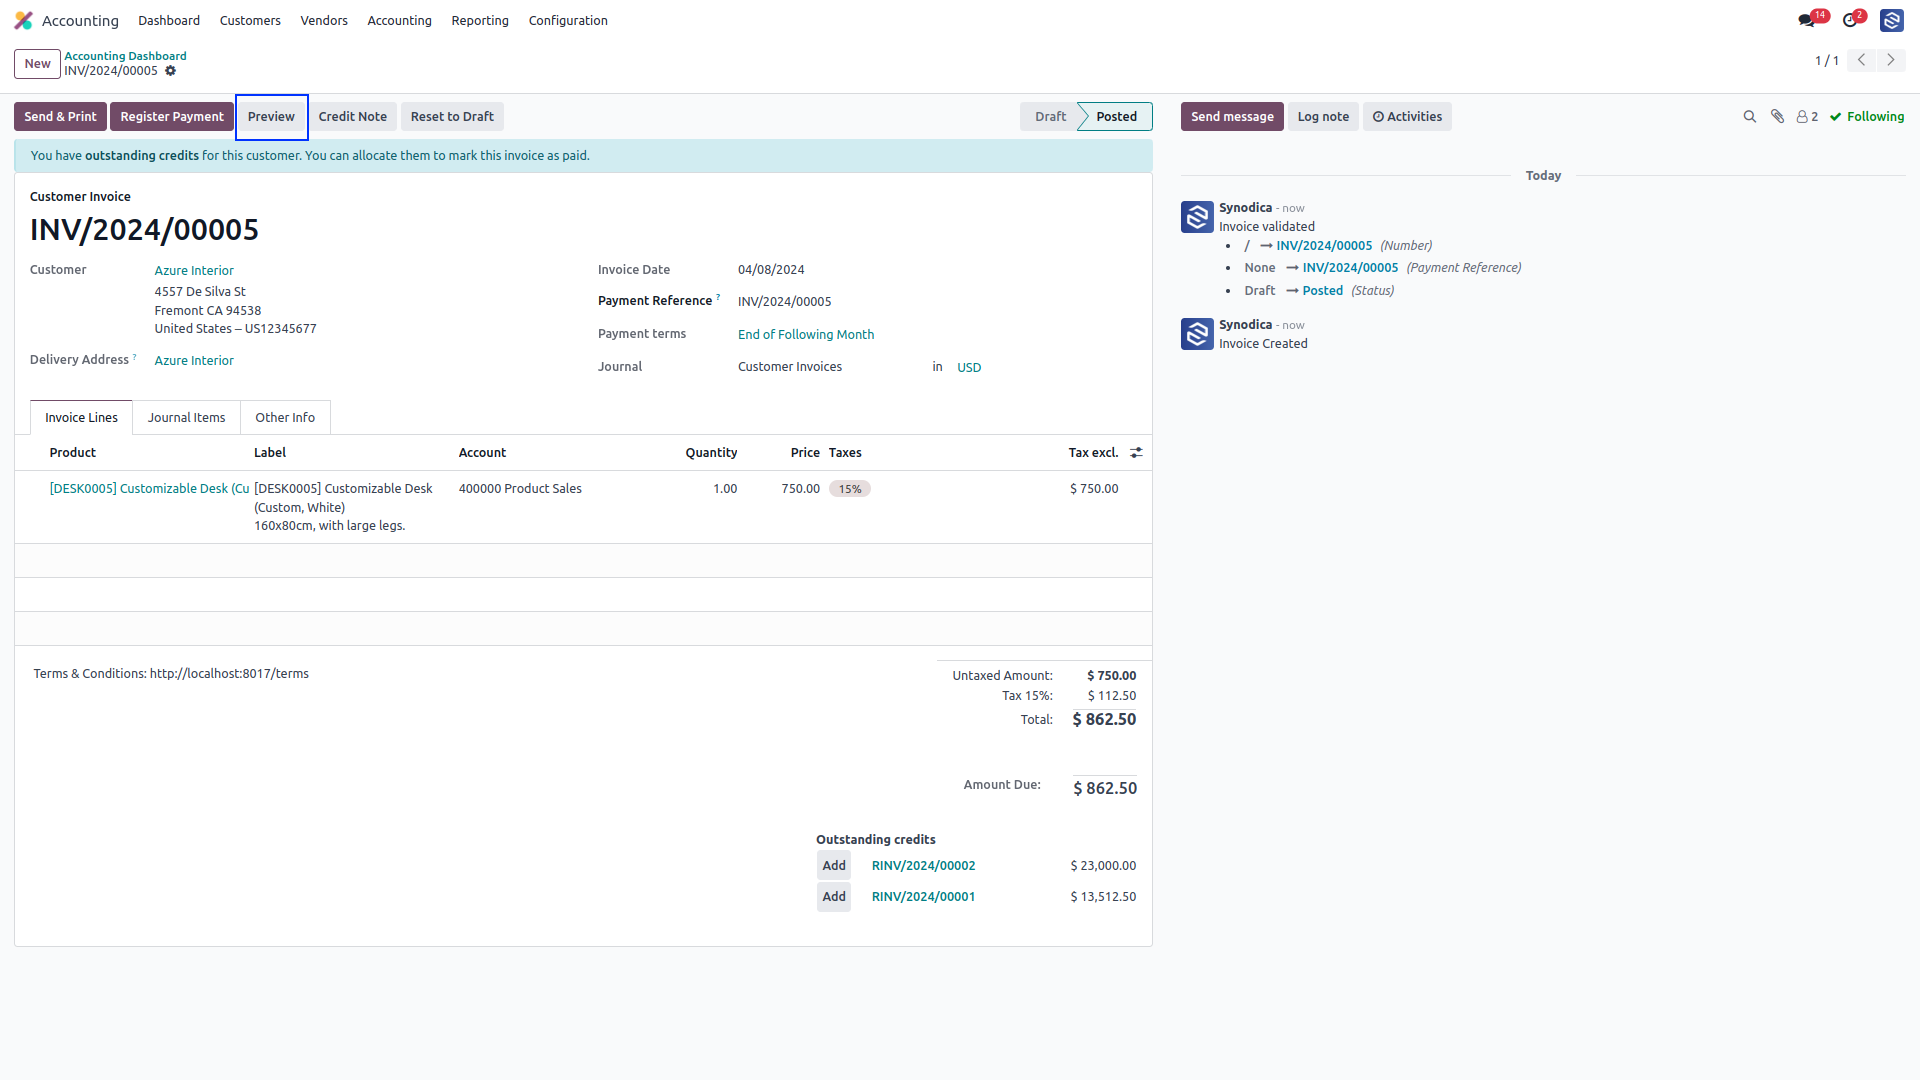Switch to the Other Info tab

[285, 418]
